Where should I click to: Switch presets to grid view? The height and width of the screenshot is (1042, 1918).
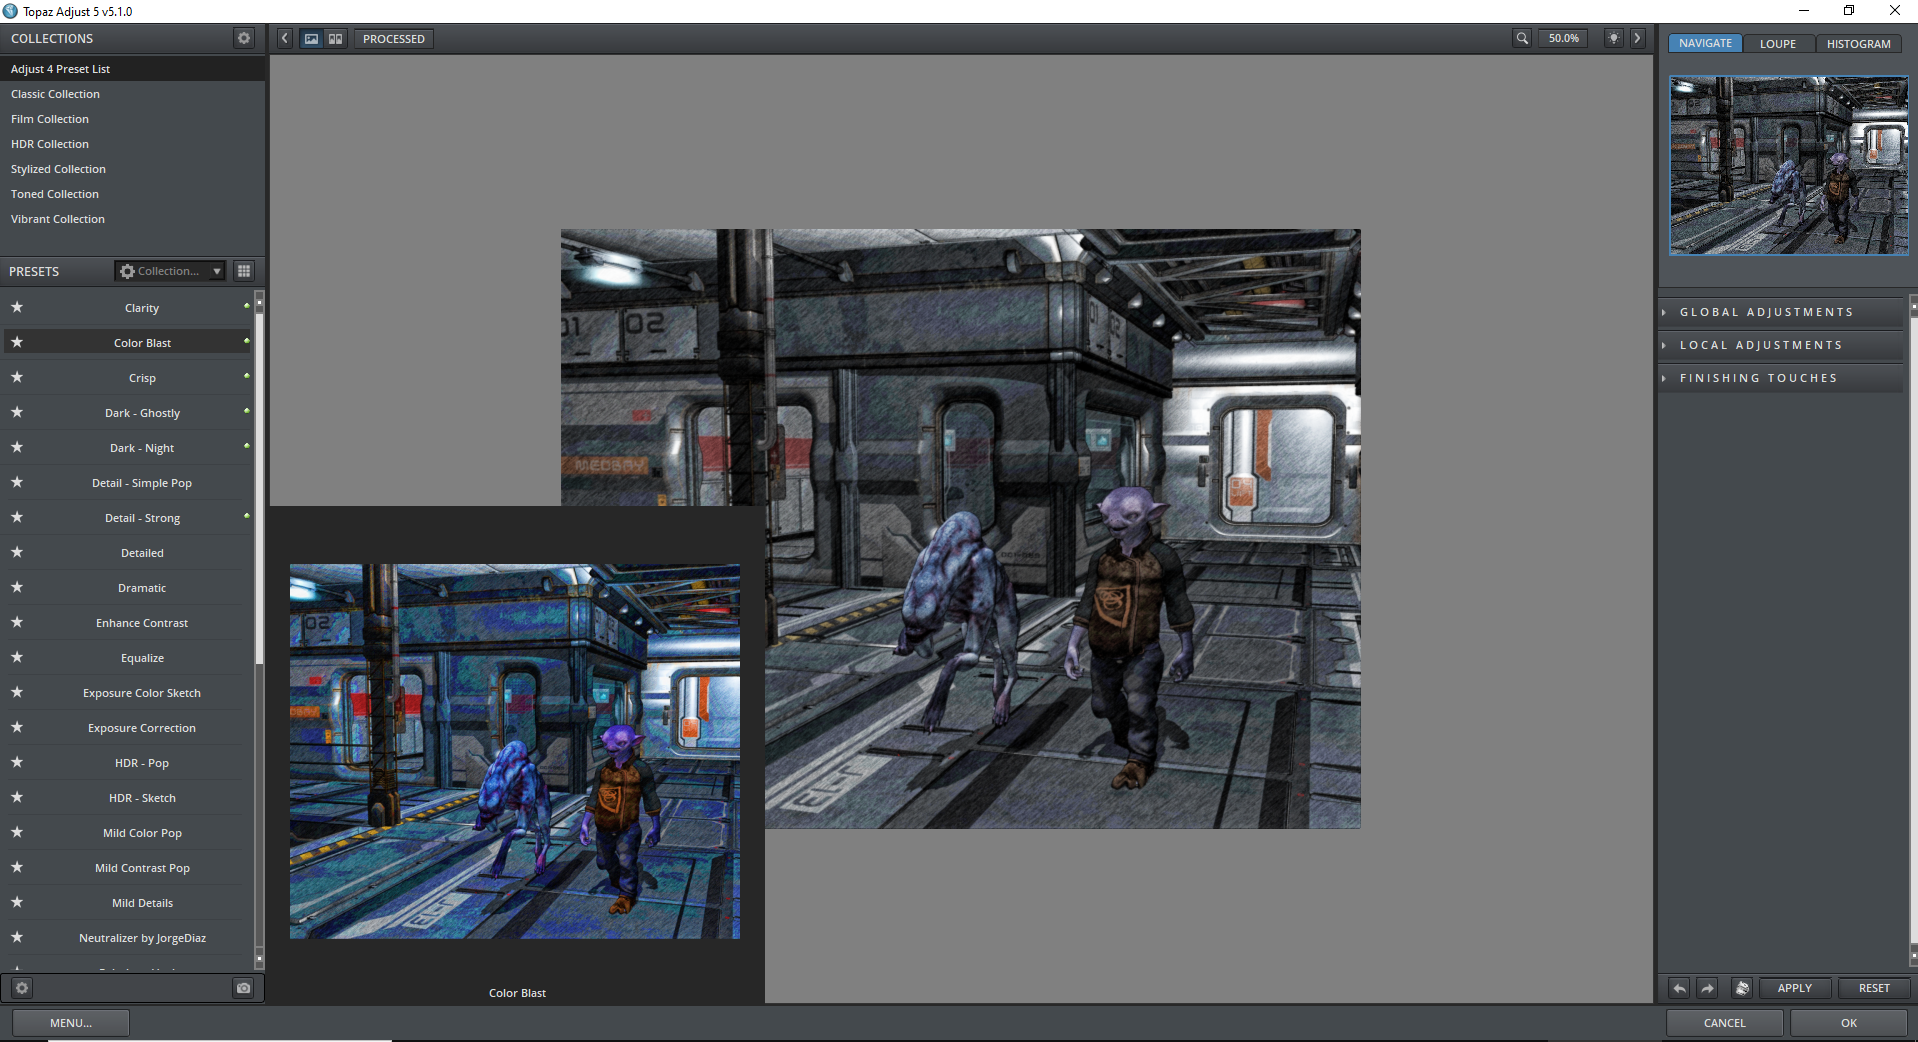click(244, 271)
